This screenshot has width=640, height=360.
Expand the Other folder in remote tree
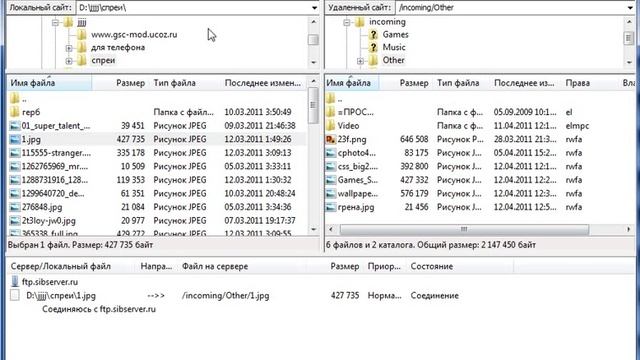[x=360, y=61]
